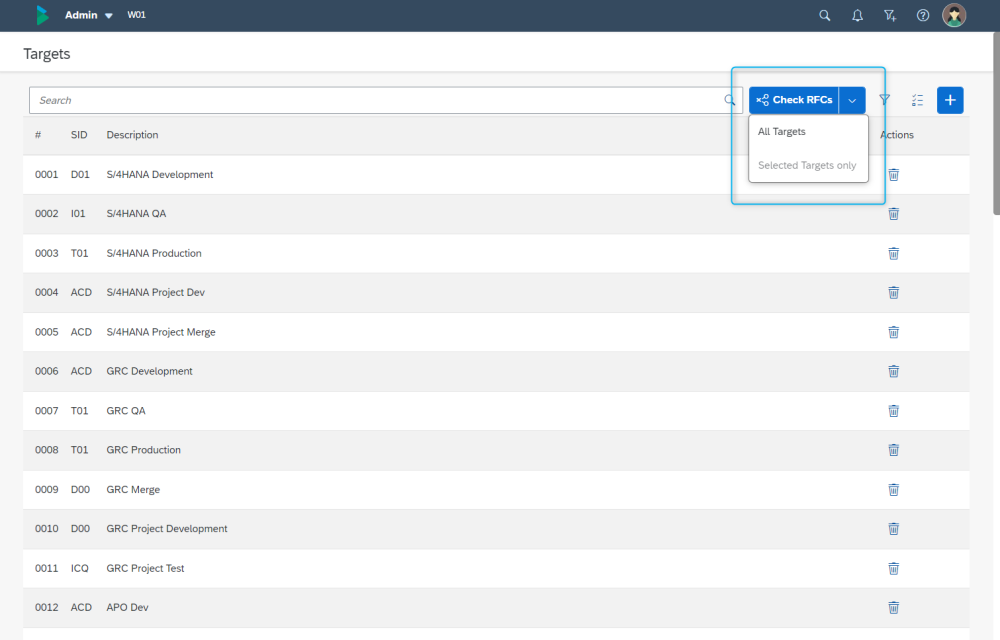Delete target 0010 GRC Project Development
The width and height of the screenshot is (1000, 640).
click(x=893, y=528)
